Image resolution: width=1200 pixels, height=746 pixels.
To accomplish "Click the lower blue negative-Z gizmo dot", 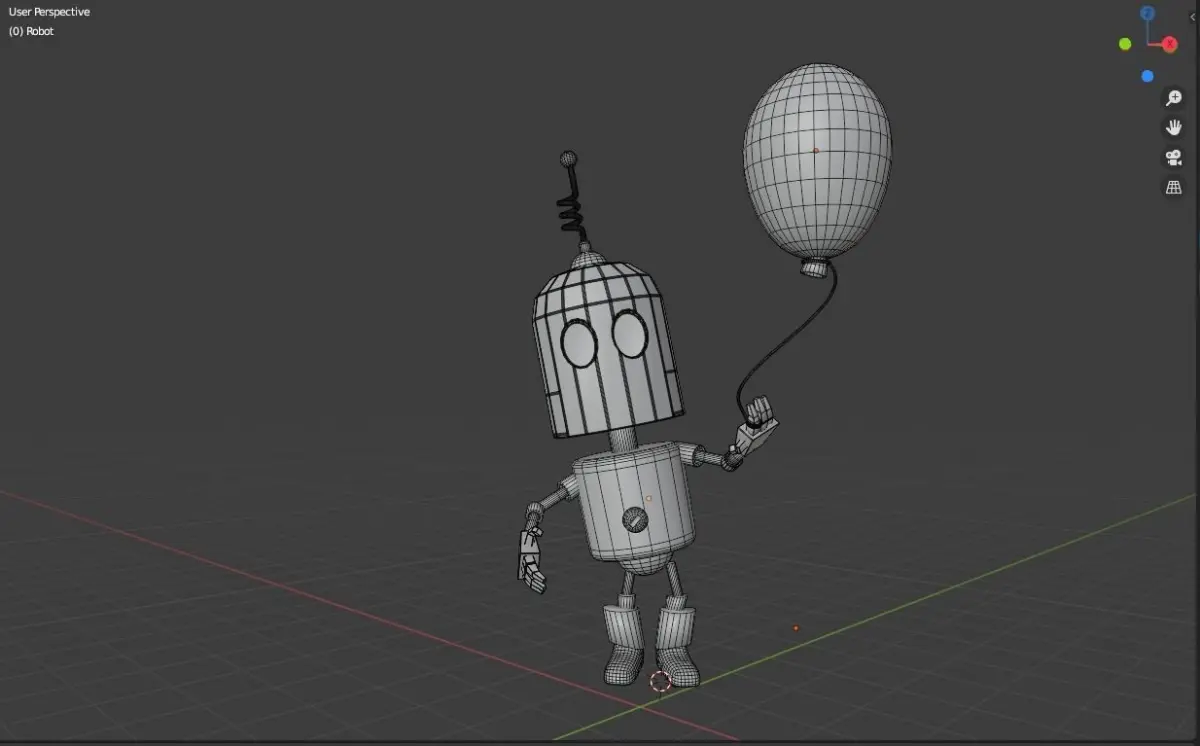I will [x=1147, y=76].
